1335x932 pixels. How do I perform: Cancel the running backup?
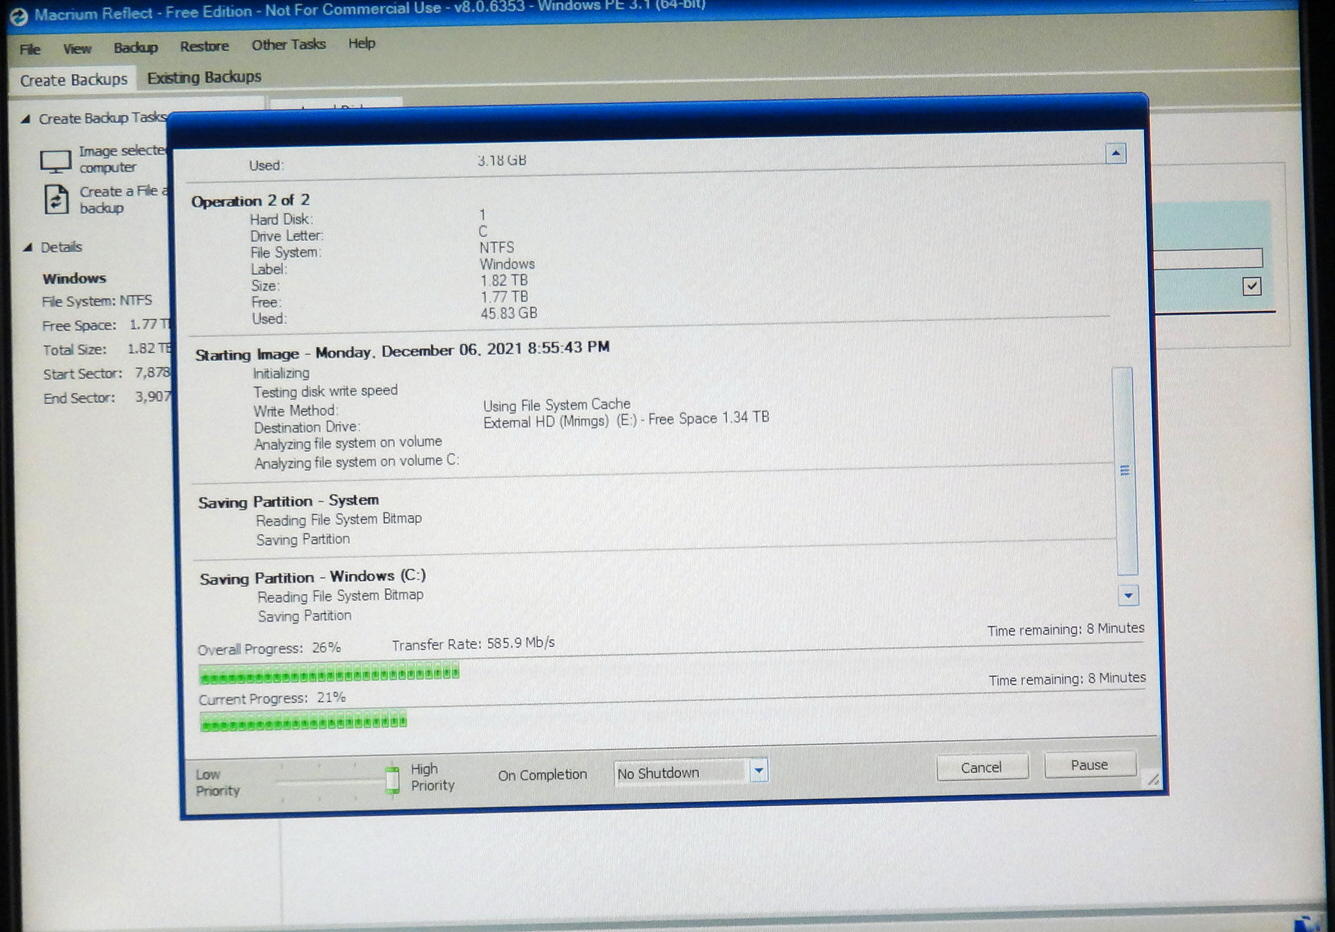pos(981,767)
